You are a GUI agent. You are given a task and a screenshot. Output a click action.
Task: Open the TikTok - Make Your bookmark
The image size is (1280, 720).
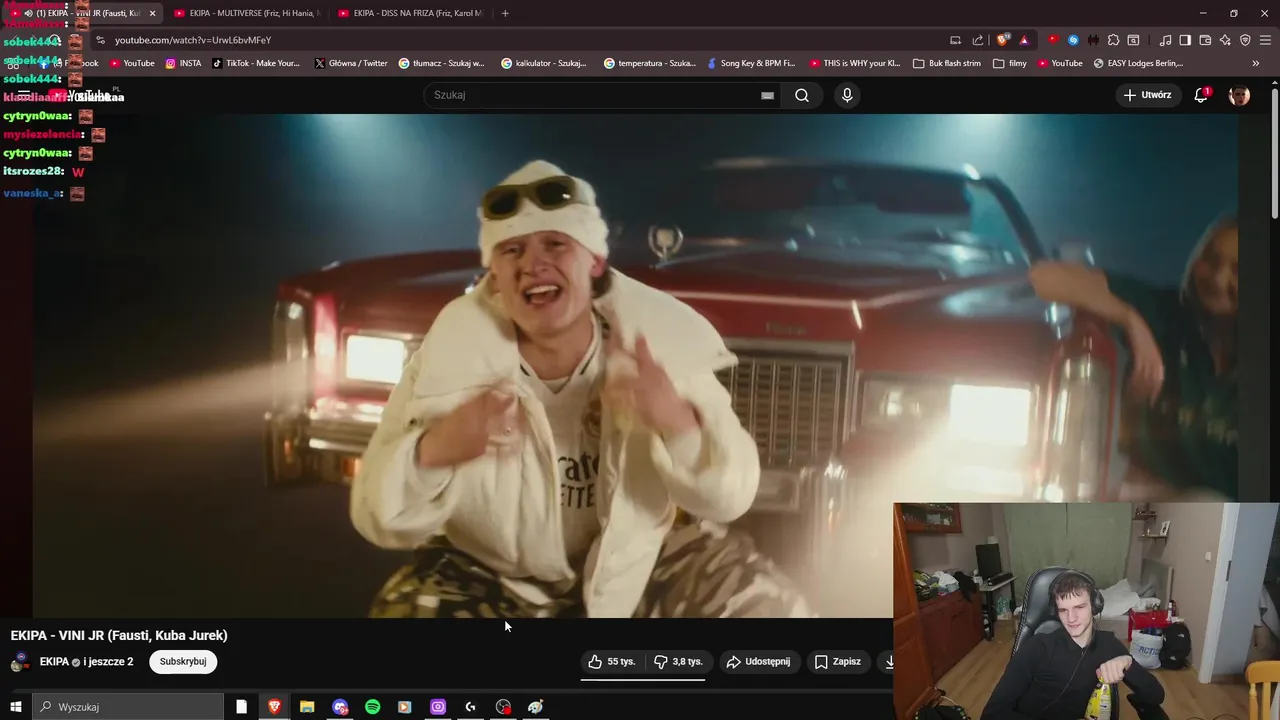pyautogui.click(x=256, y=63)
